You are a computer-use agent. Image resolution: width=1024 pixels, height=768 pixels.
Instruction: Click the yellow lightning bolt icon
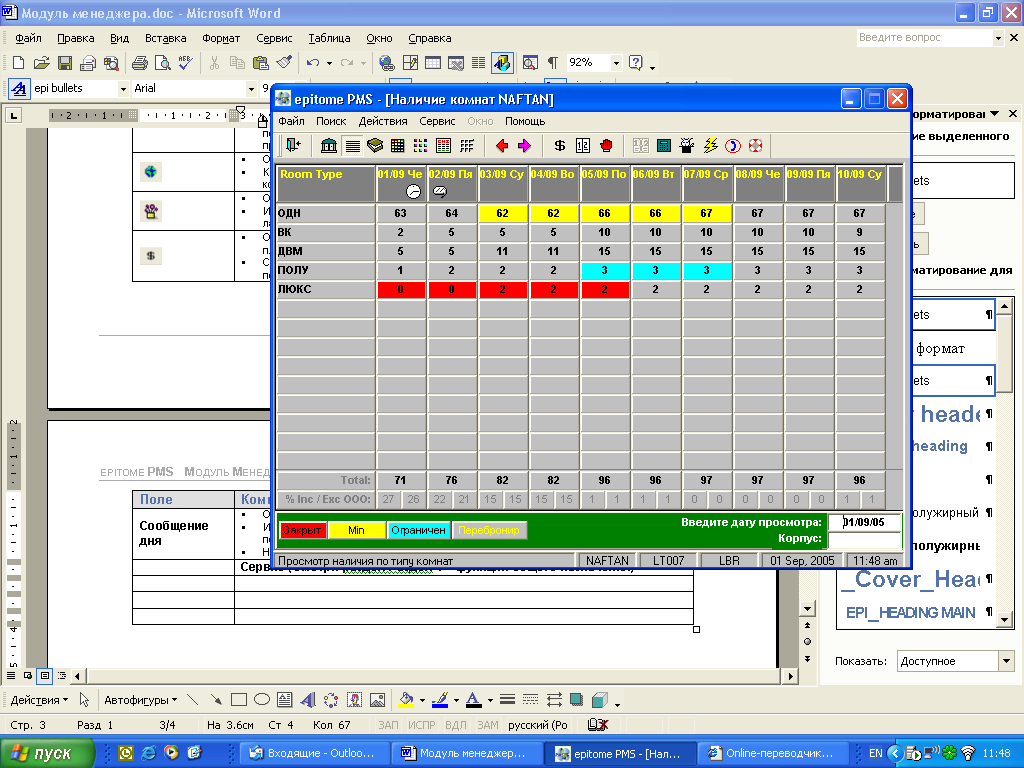pos(710,146)
